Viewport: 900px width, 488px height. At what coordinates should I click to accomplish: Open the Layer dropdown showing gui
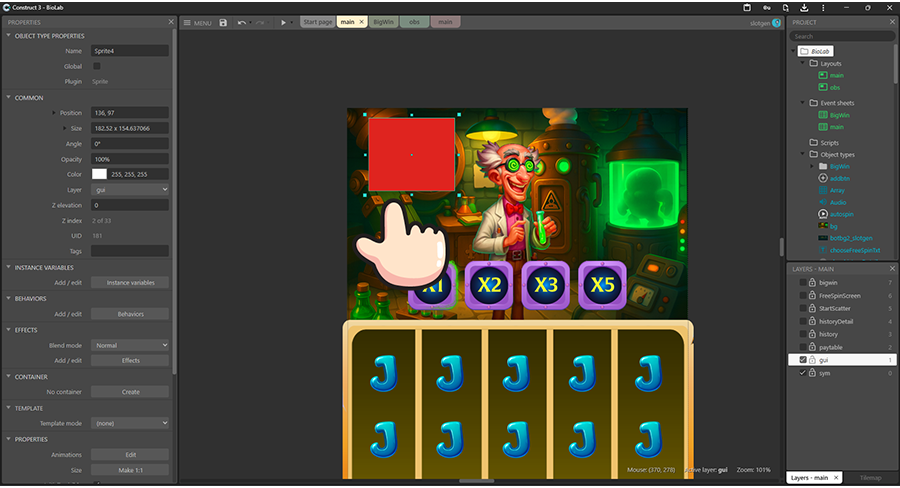(x=130, y=189)
